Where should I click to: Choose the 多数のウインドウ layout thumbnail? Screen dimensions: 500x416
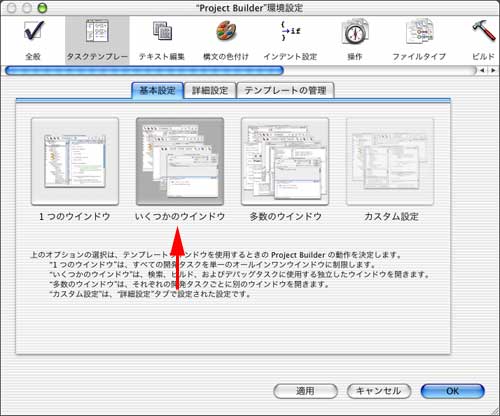click(285, 161)
